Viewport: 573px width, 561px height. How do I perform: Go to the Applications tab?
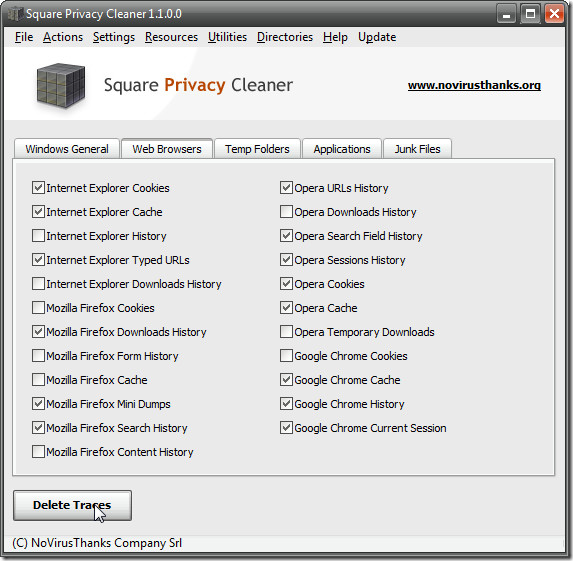pos(342,149)
